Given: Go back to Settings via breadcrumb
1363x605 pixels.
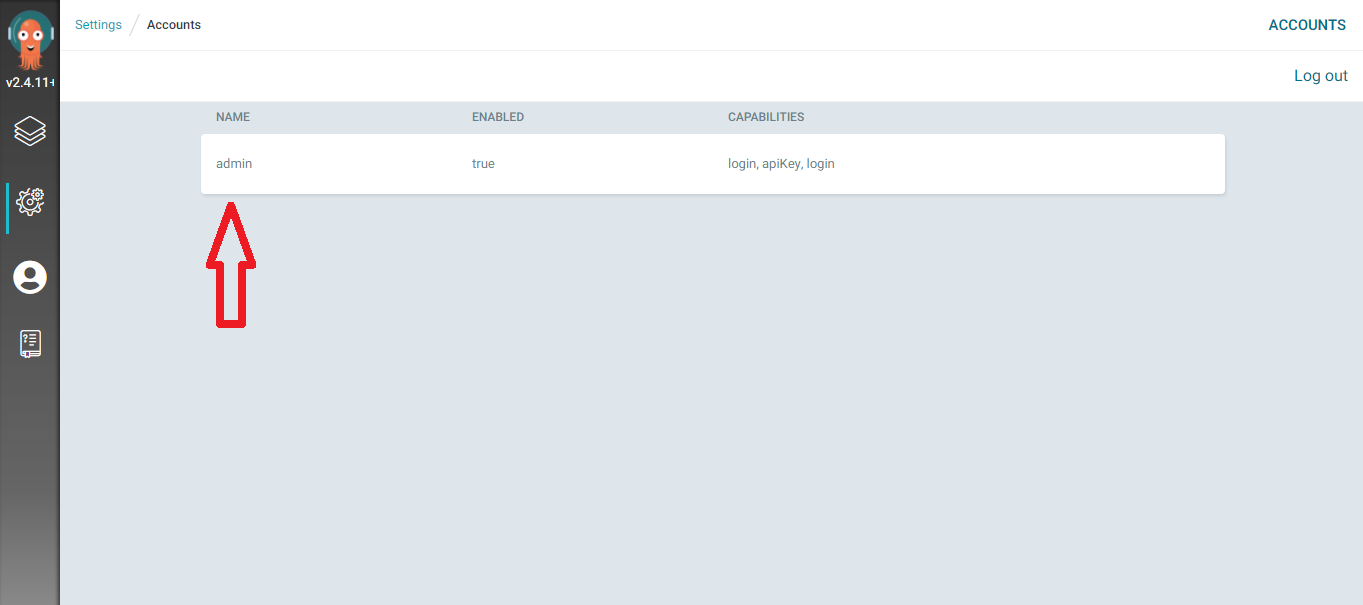Looking at the screenshot, I should [98, 25].
